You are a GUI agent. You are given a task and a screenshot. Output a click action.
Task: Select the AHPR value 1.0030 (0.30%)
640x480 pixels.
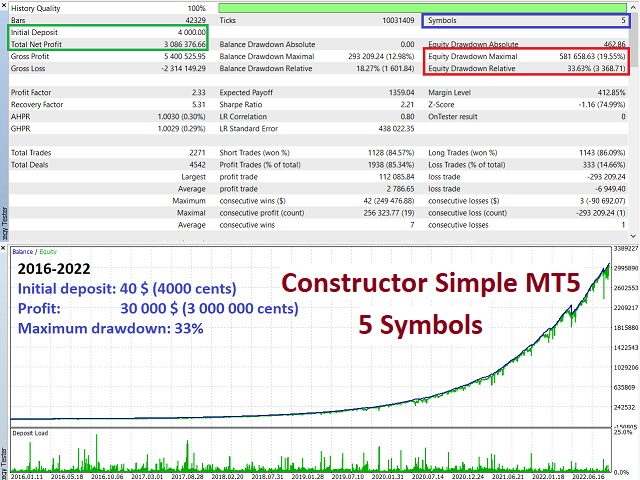click(x=182, y=117)
